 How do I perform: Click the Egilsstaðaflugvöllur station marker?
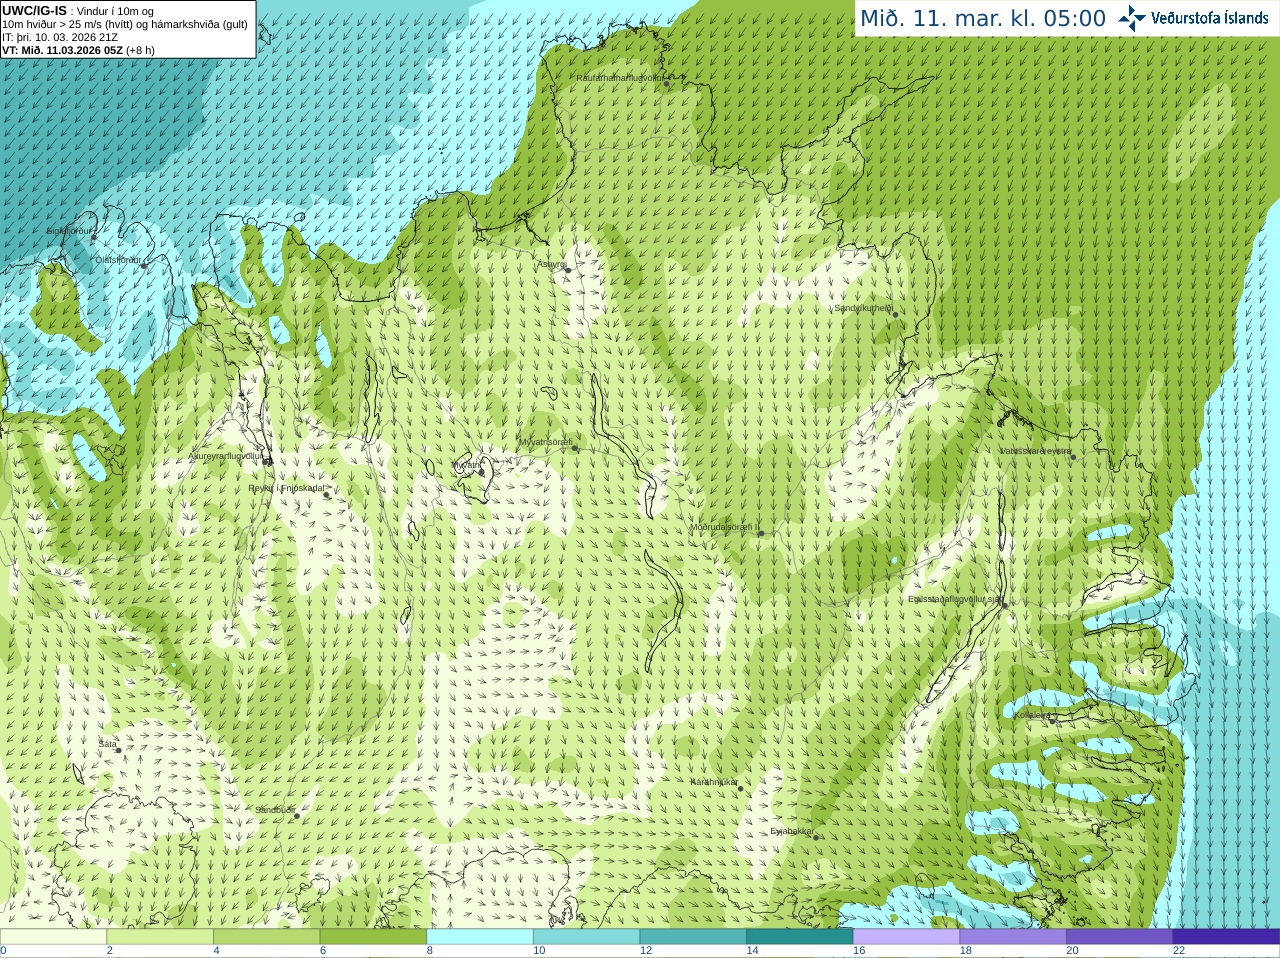(x=1004, y=605)
